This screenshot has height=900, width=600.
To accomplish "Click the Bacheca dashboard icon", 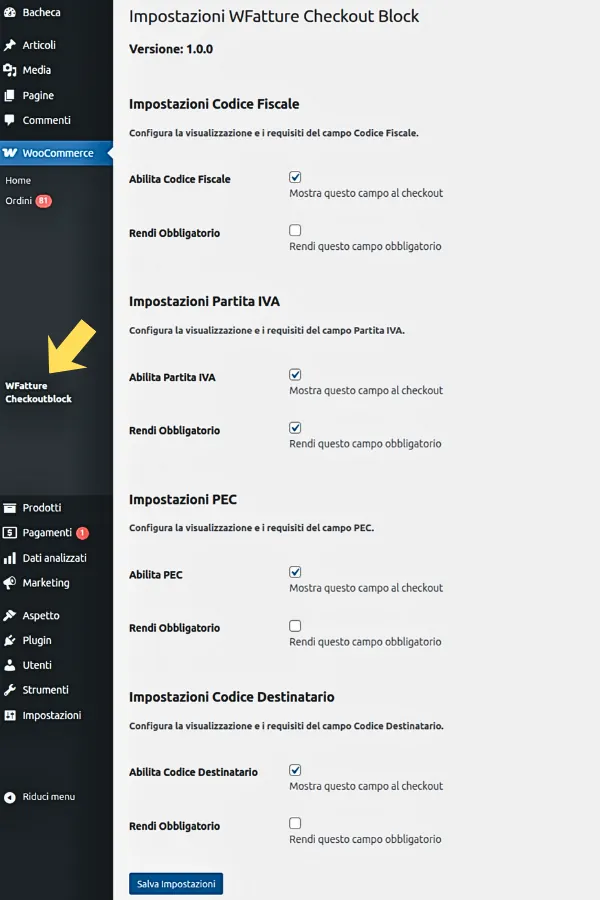I will [9, 12].
